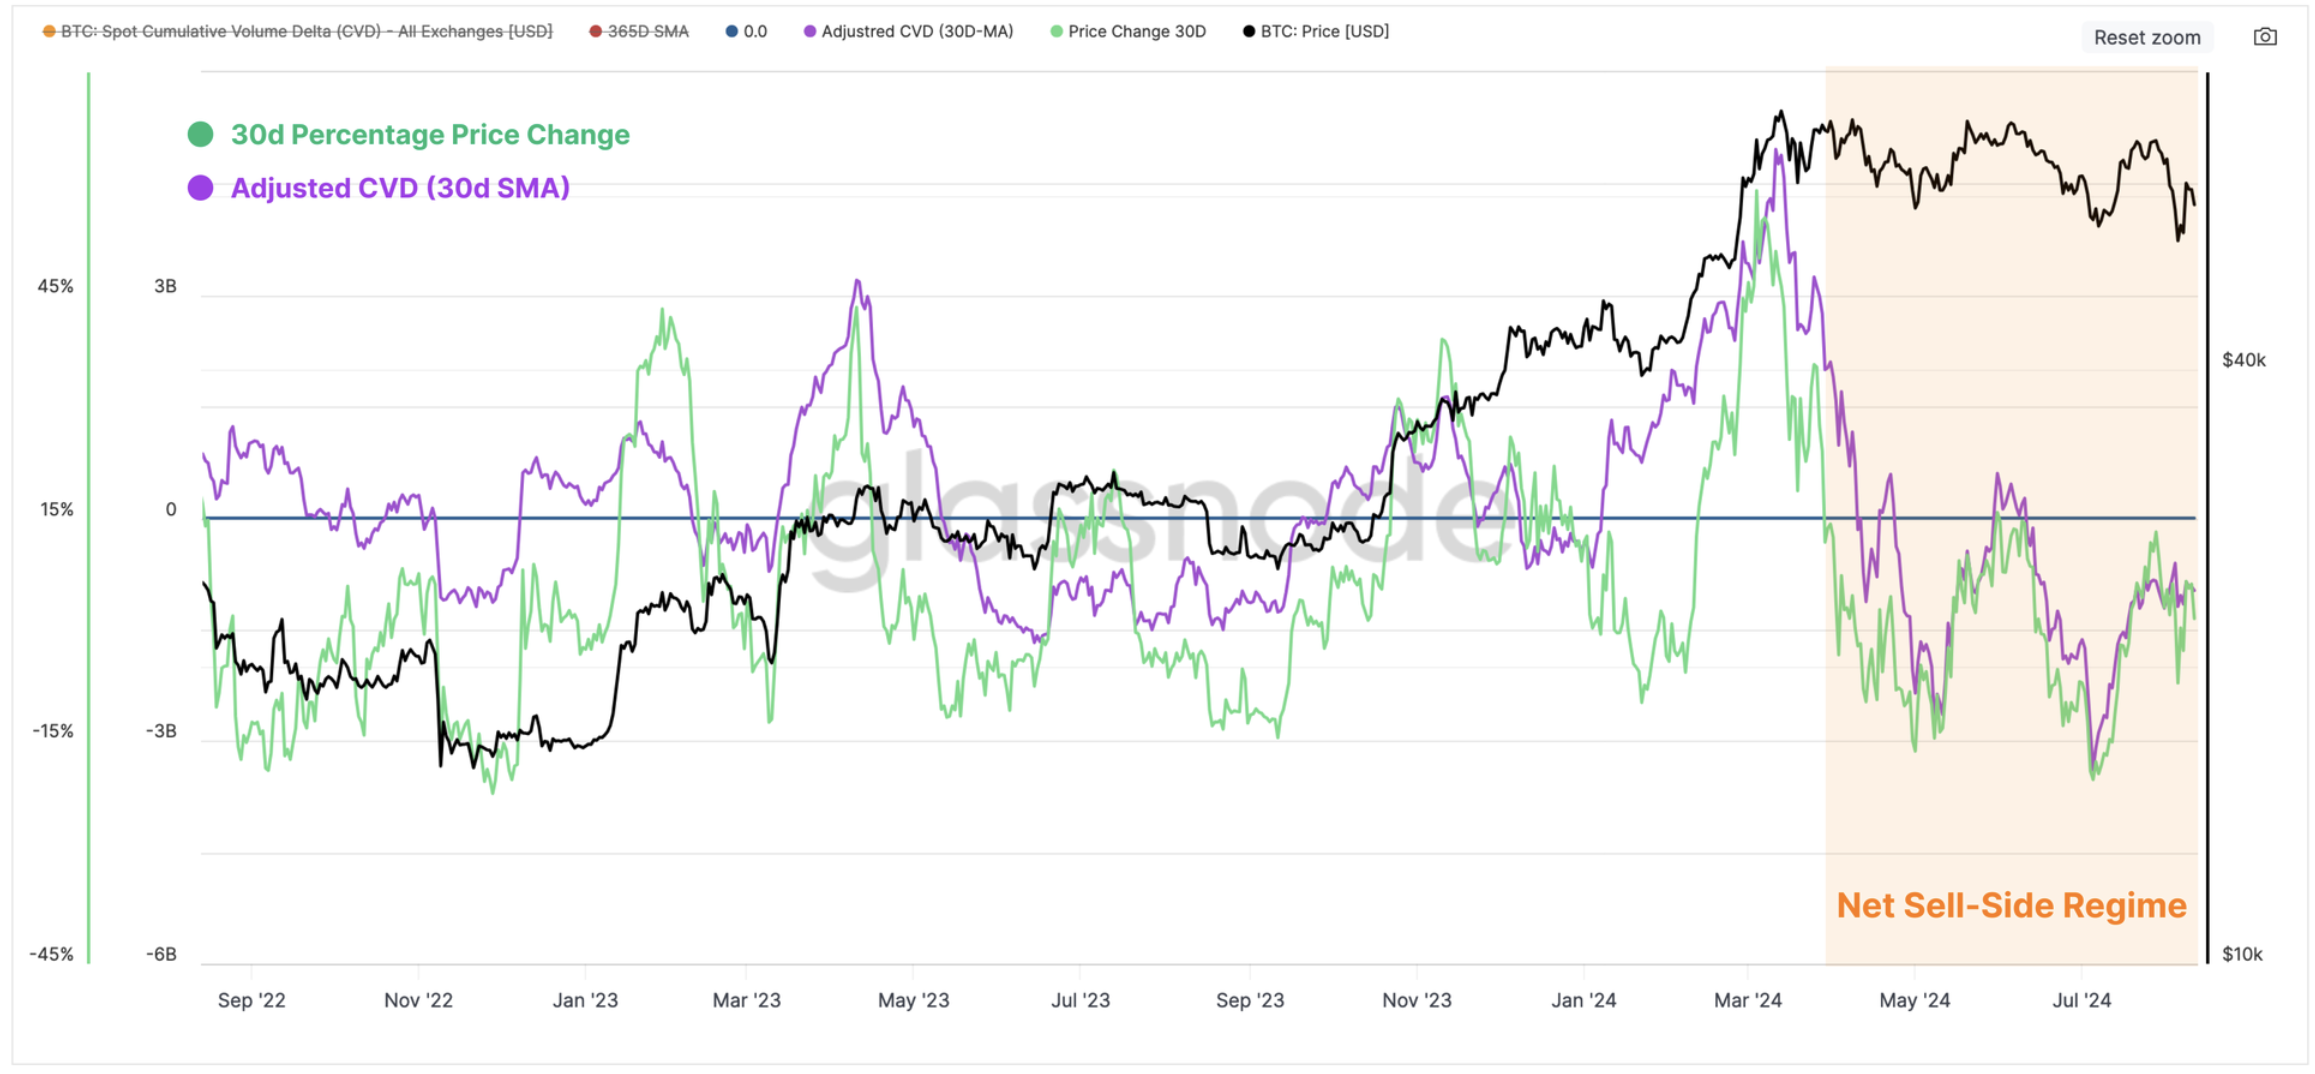The height and width of the screenshot is (1074, 2315).
Task: Click the Jul '24 x-axis label
Action: [x=2081, y=1000]
